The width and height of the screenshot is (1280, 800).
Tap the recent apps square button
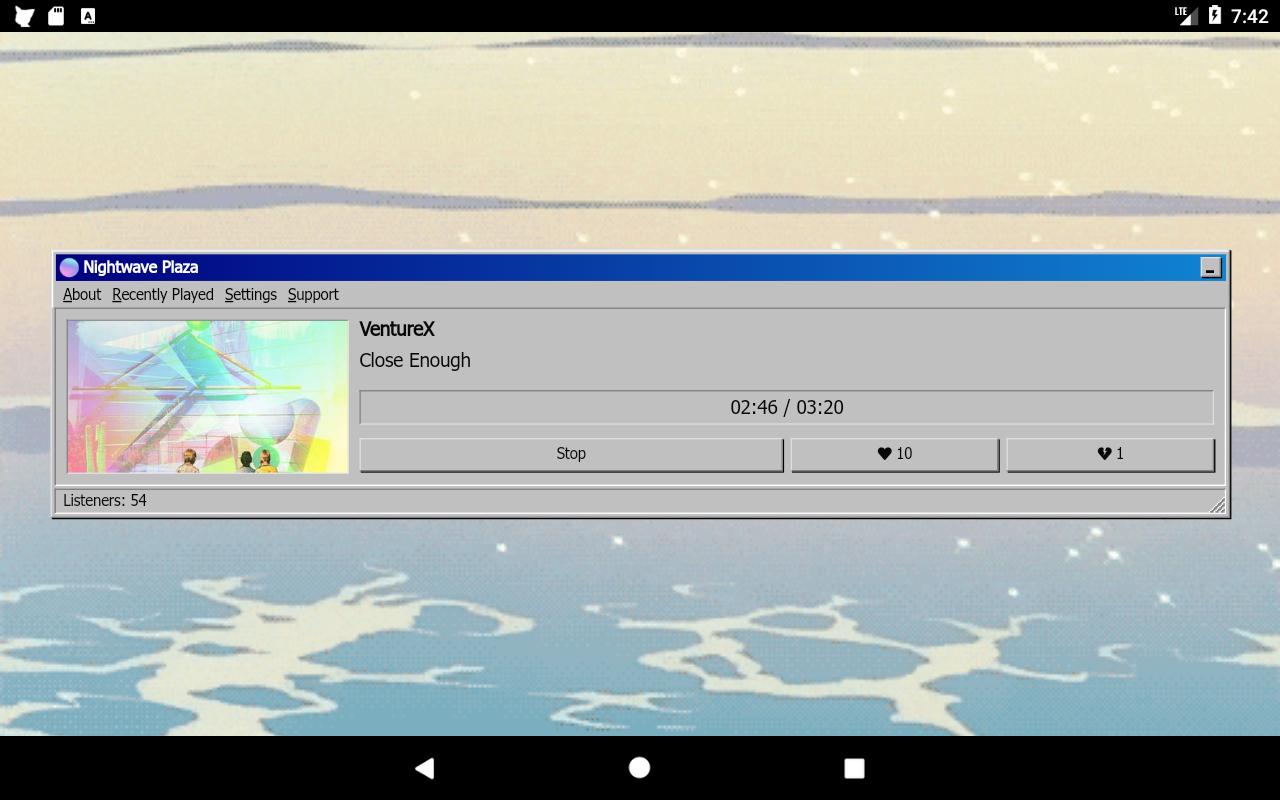click(x=854, y=768)
